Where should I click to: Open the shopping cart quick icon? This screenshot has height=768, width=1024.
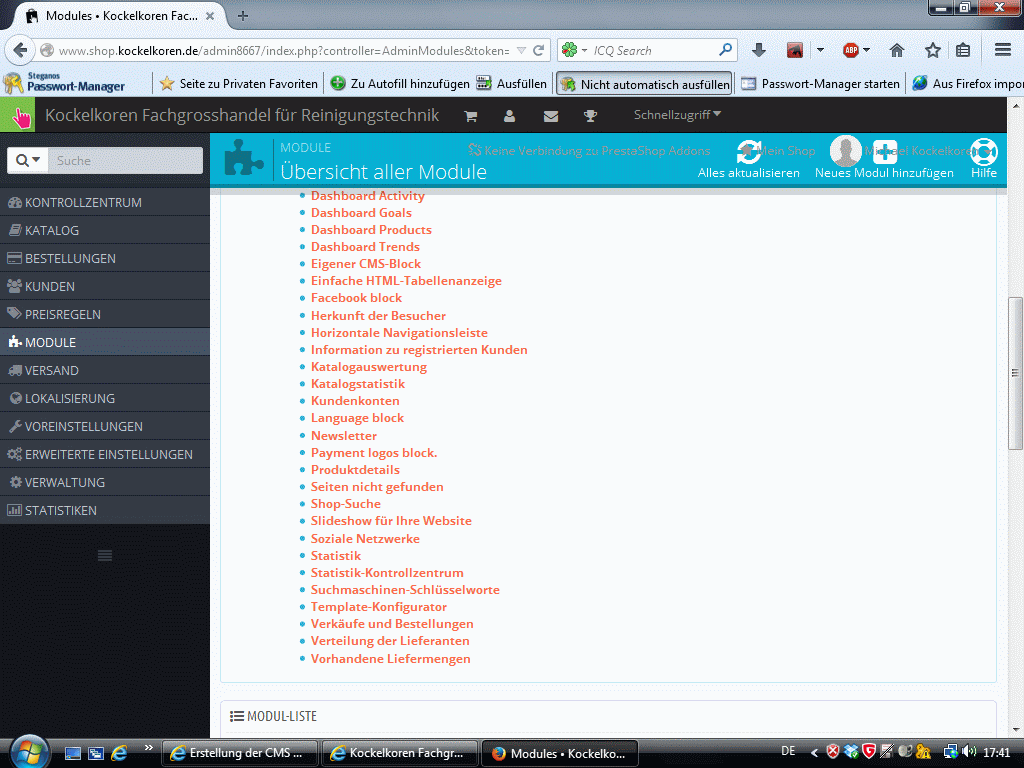point(470,116)
